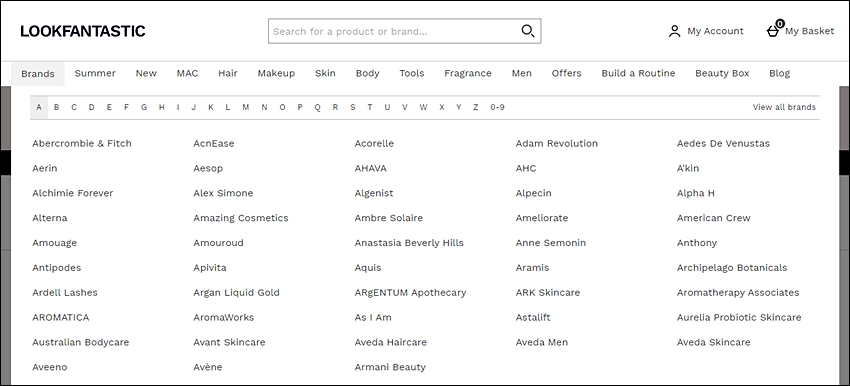Click the search magnifier icon

coord(528,31)
